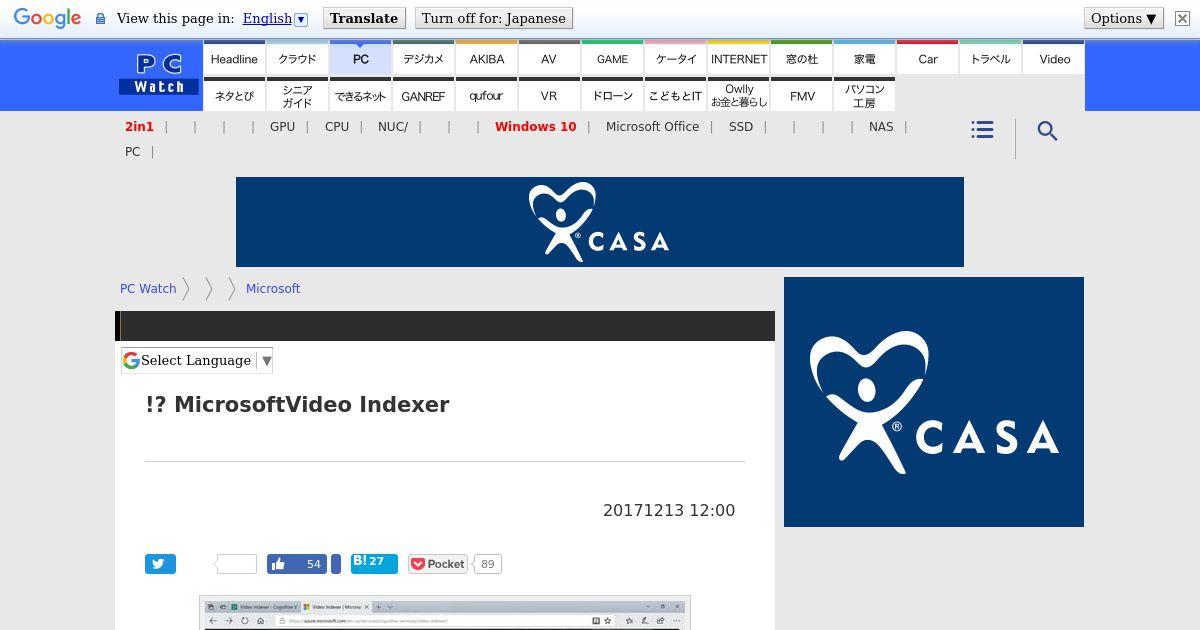The image size is (1200, 630).
Task: Open the Headline nav tab
Action: [x=234, y=58]
